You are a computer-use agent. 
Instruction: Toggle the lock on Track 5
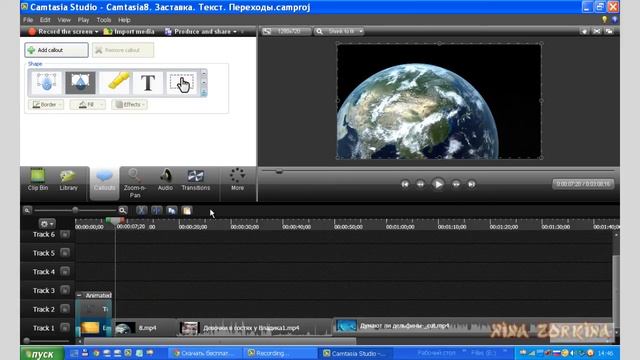[x=64, y=253]
